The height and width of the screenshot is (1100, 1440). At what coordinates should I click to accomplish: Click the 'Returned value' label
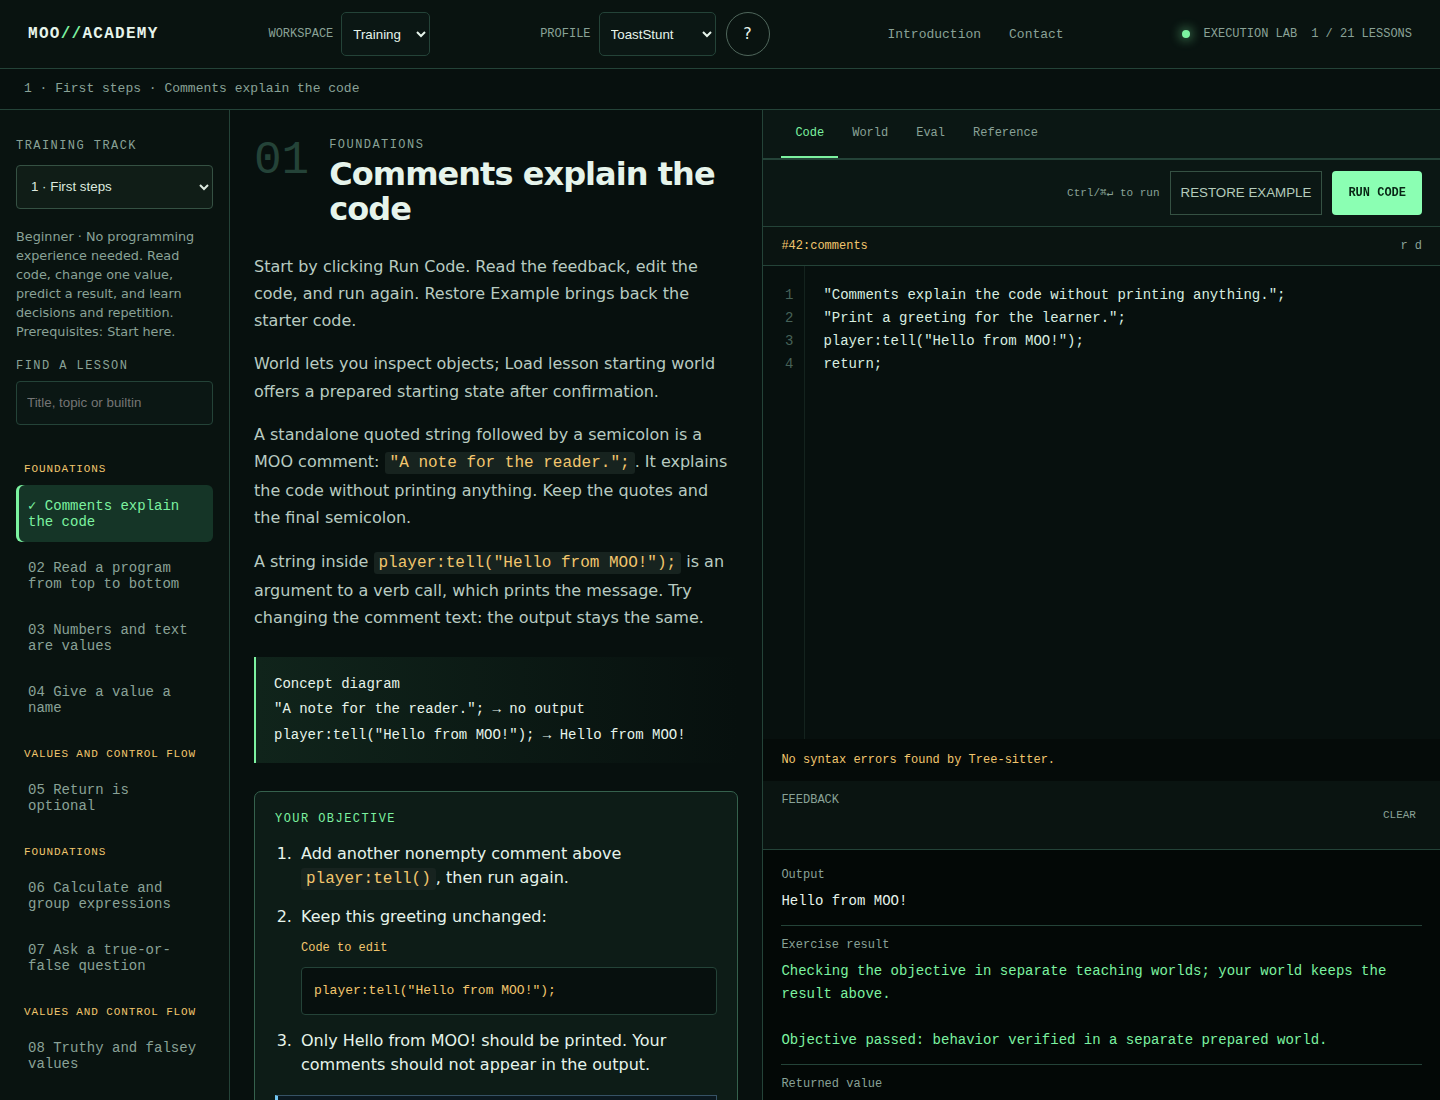click(x=831, y=1084)
